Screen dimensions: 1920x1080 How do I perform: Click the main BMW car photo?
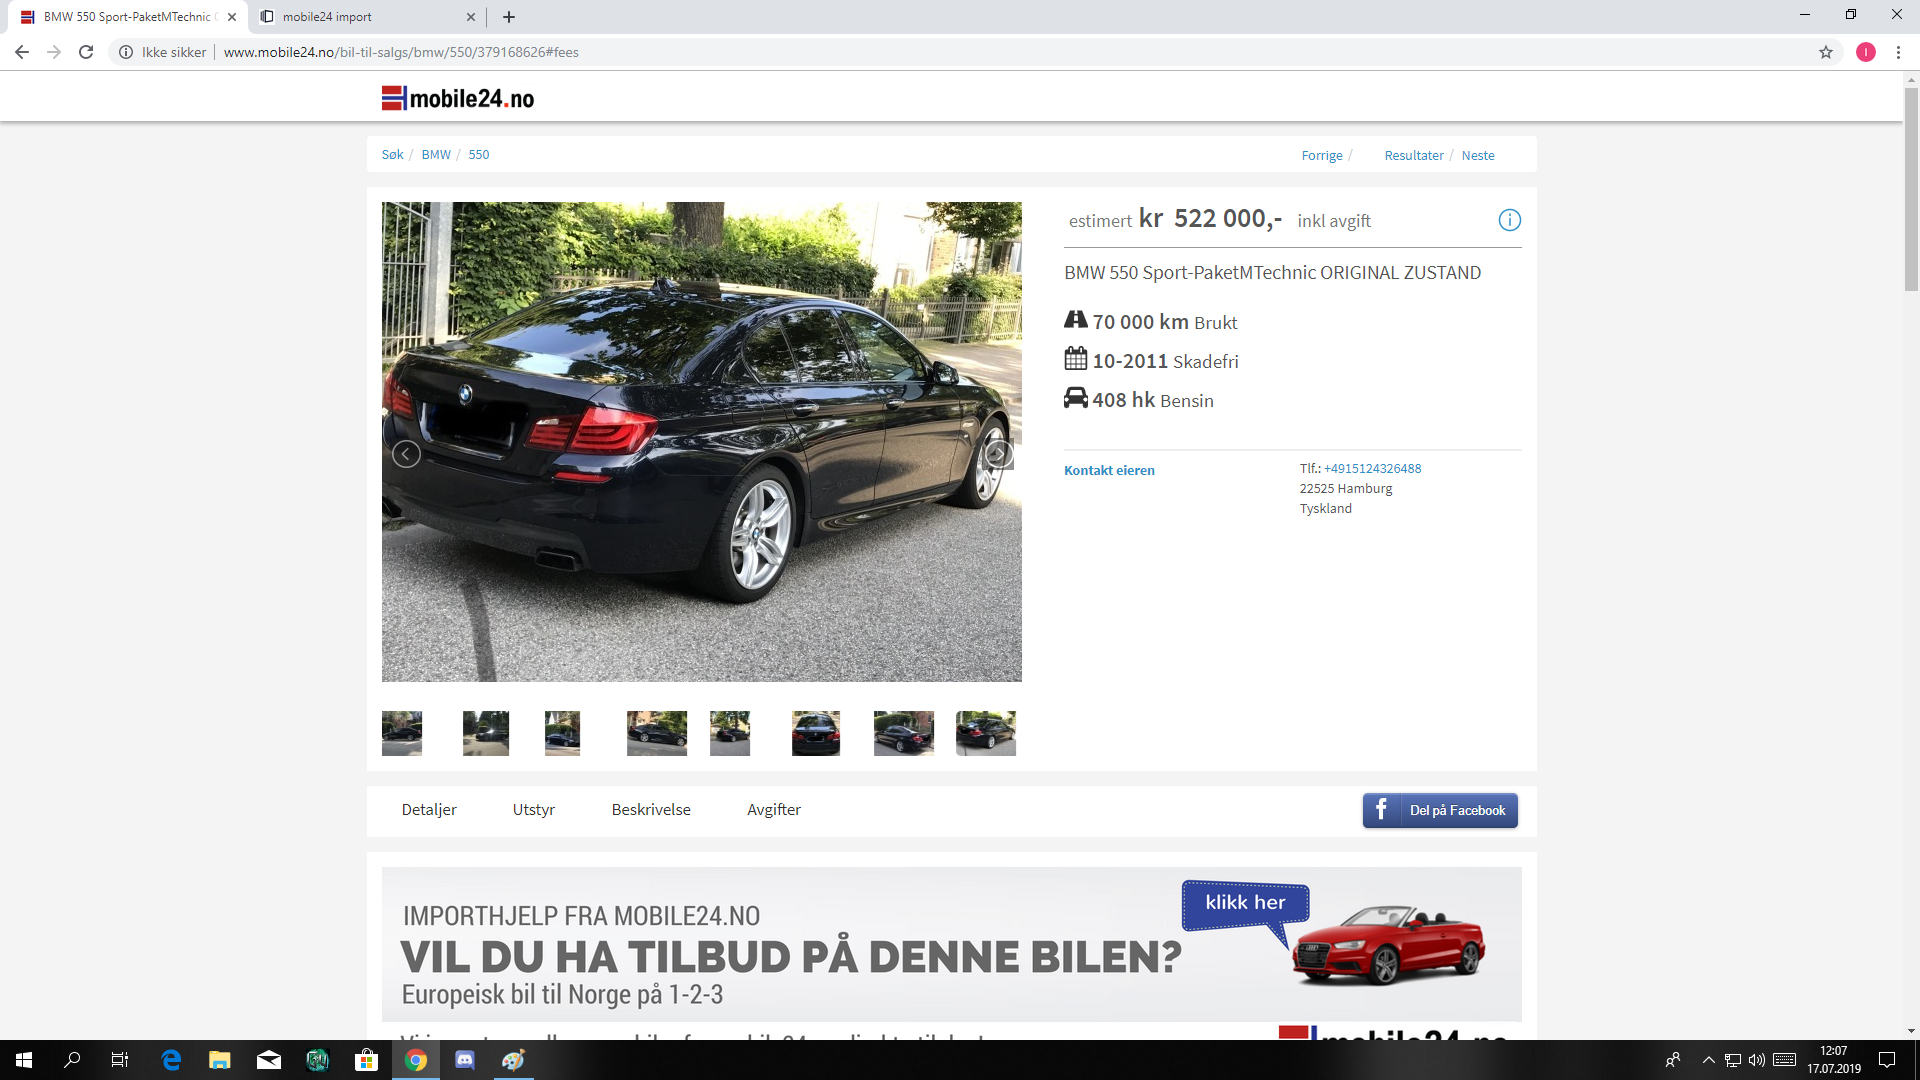pyautogui.click(x=702, y=442)
